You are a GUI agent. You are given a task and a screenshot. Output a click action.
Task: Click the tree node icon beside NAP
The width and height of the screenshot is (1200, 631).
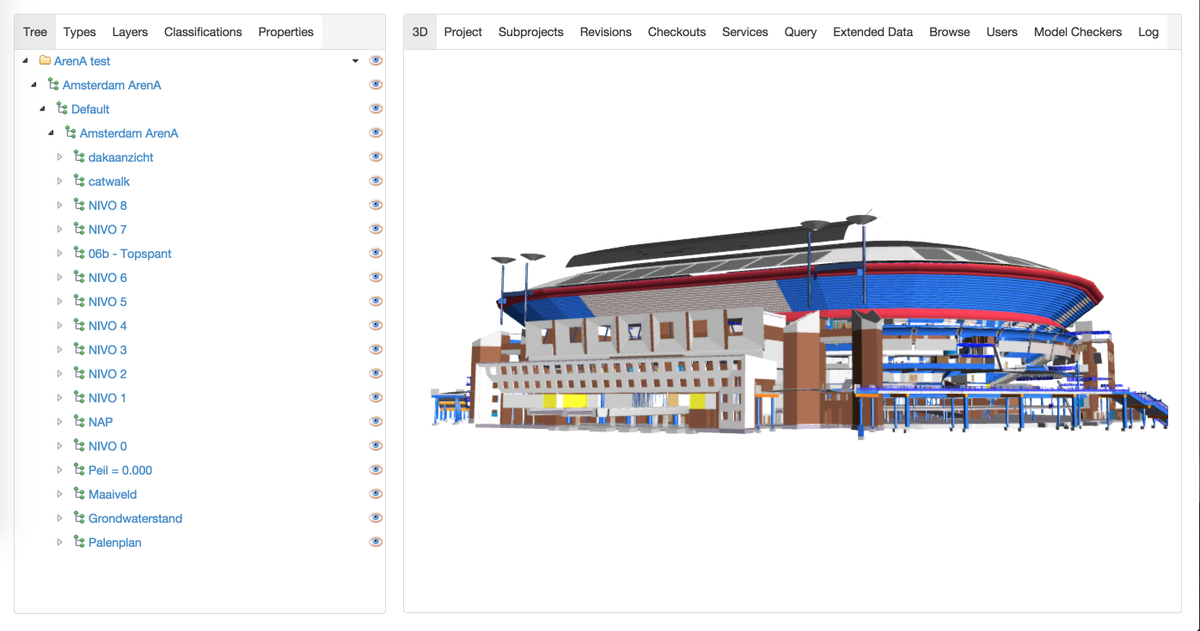pos(79,421)
